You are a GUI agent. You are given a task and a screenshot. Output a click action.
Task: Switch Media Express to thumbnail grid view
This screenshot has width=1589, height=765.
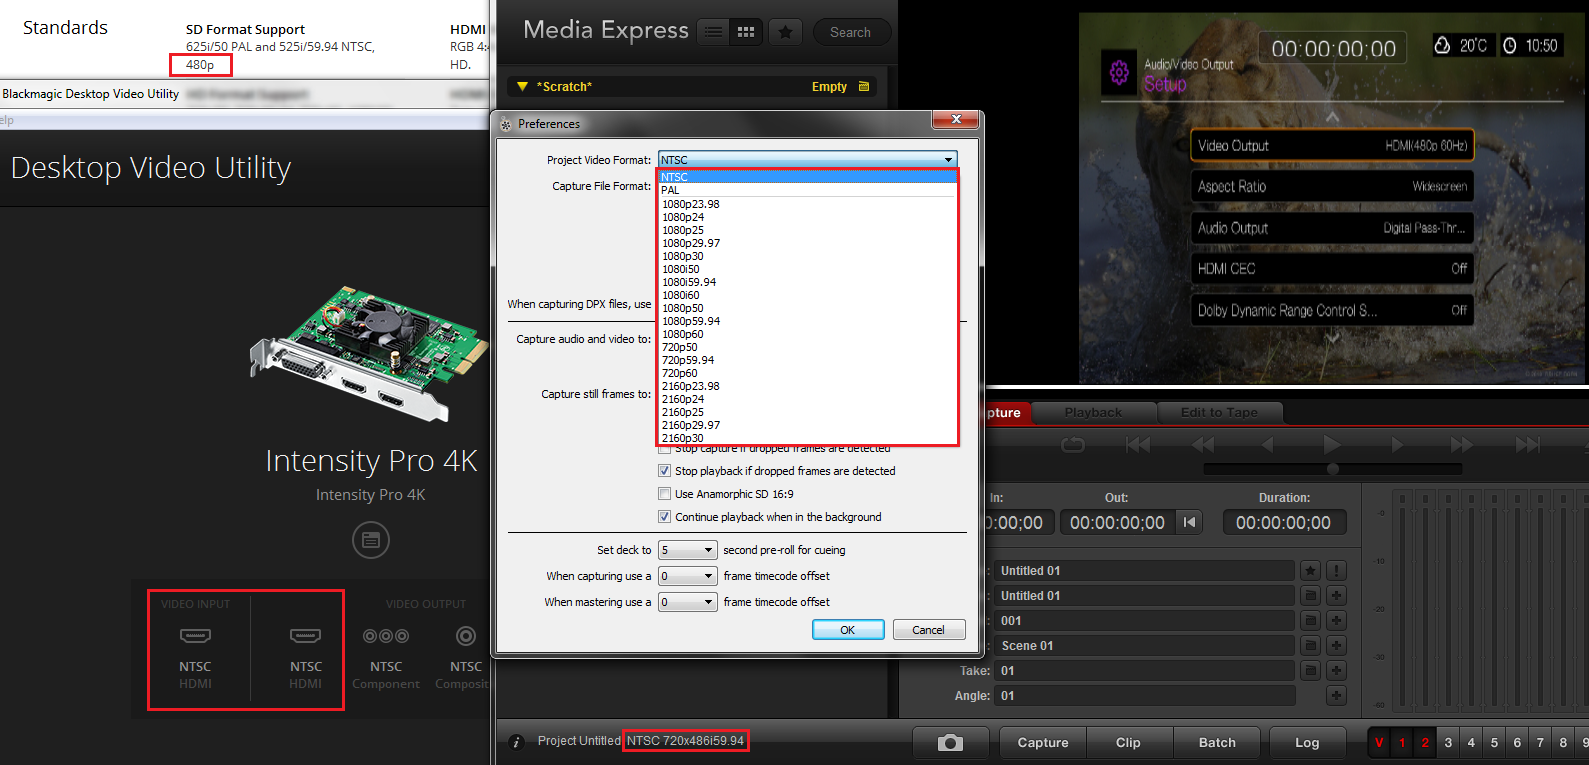click(x=746, y=32)
